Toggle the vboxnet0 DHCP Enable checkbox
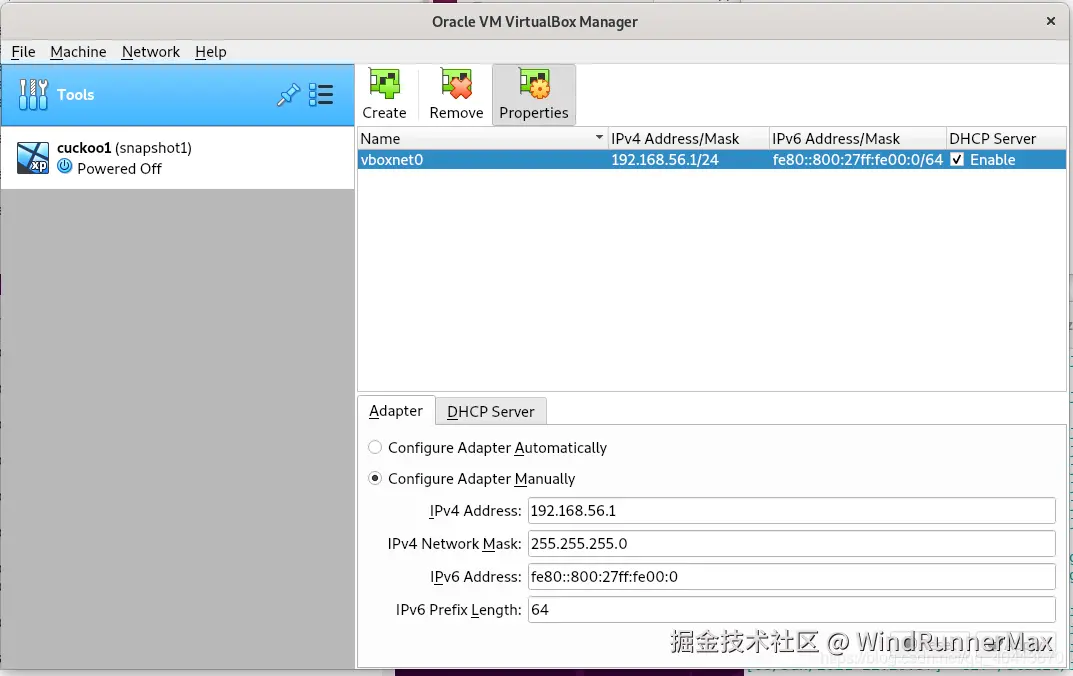This screenshot has height=676, width=1073. pyautogui.click(x=957, y=159)
